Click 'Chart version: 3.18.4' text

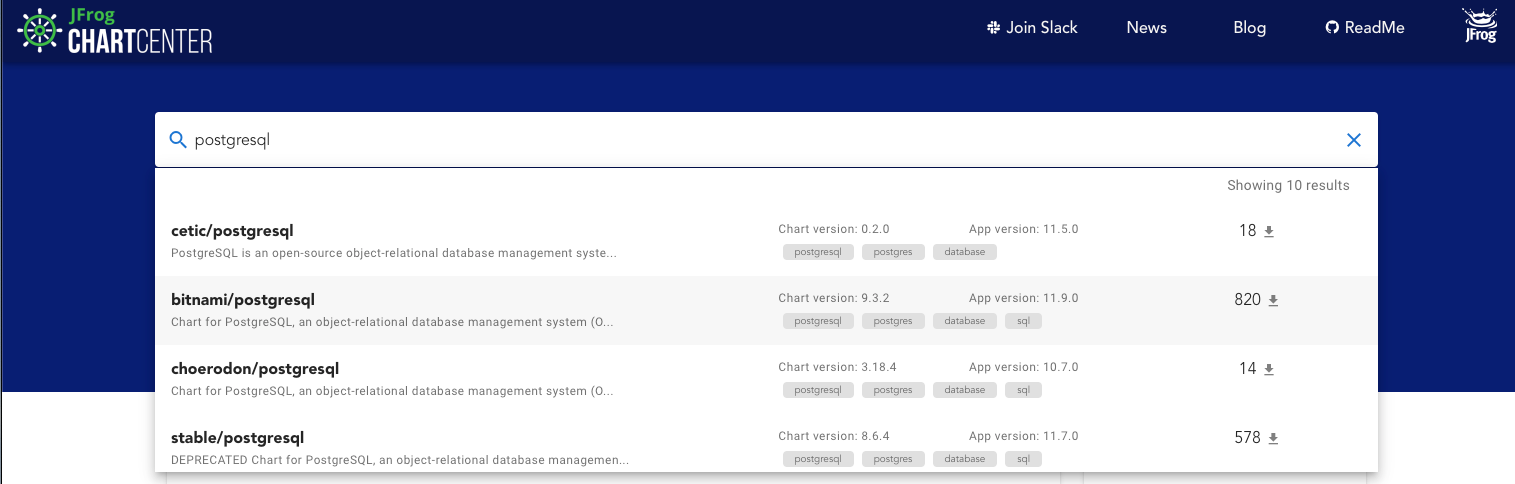pos(837,367)
